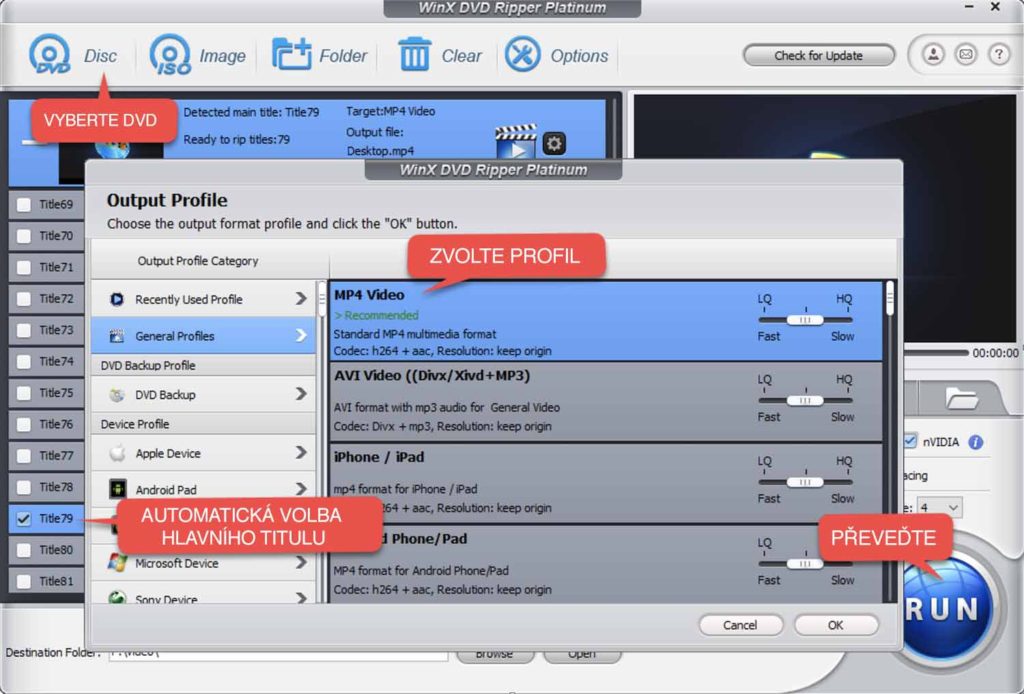
Task: Click the Browse destination button
Action: [x=494, y=655]
